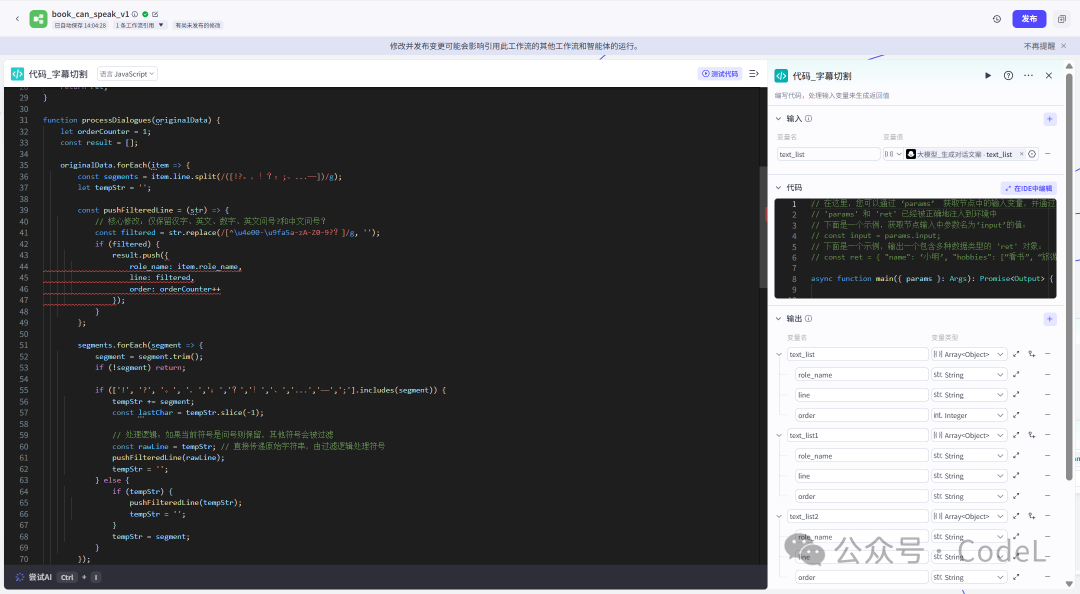Remove the text_list input row with minus
This screenshot has width=1080, height=594.
1048,154
